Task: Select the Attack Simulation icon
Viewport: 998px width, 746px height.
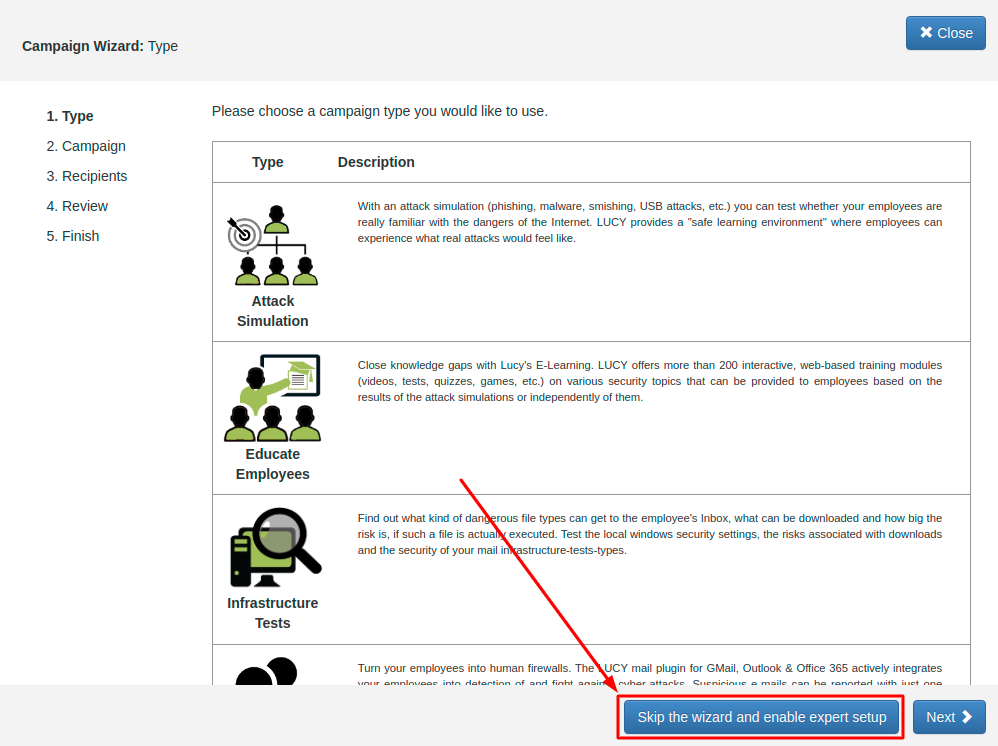Action: 272,245
